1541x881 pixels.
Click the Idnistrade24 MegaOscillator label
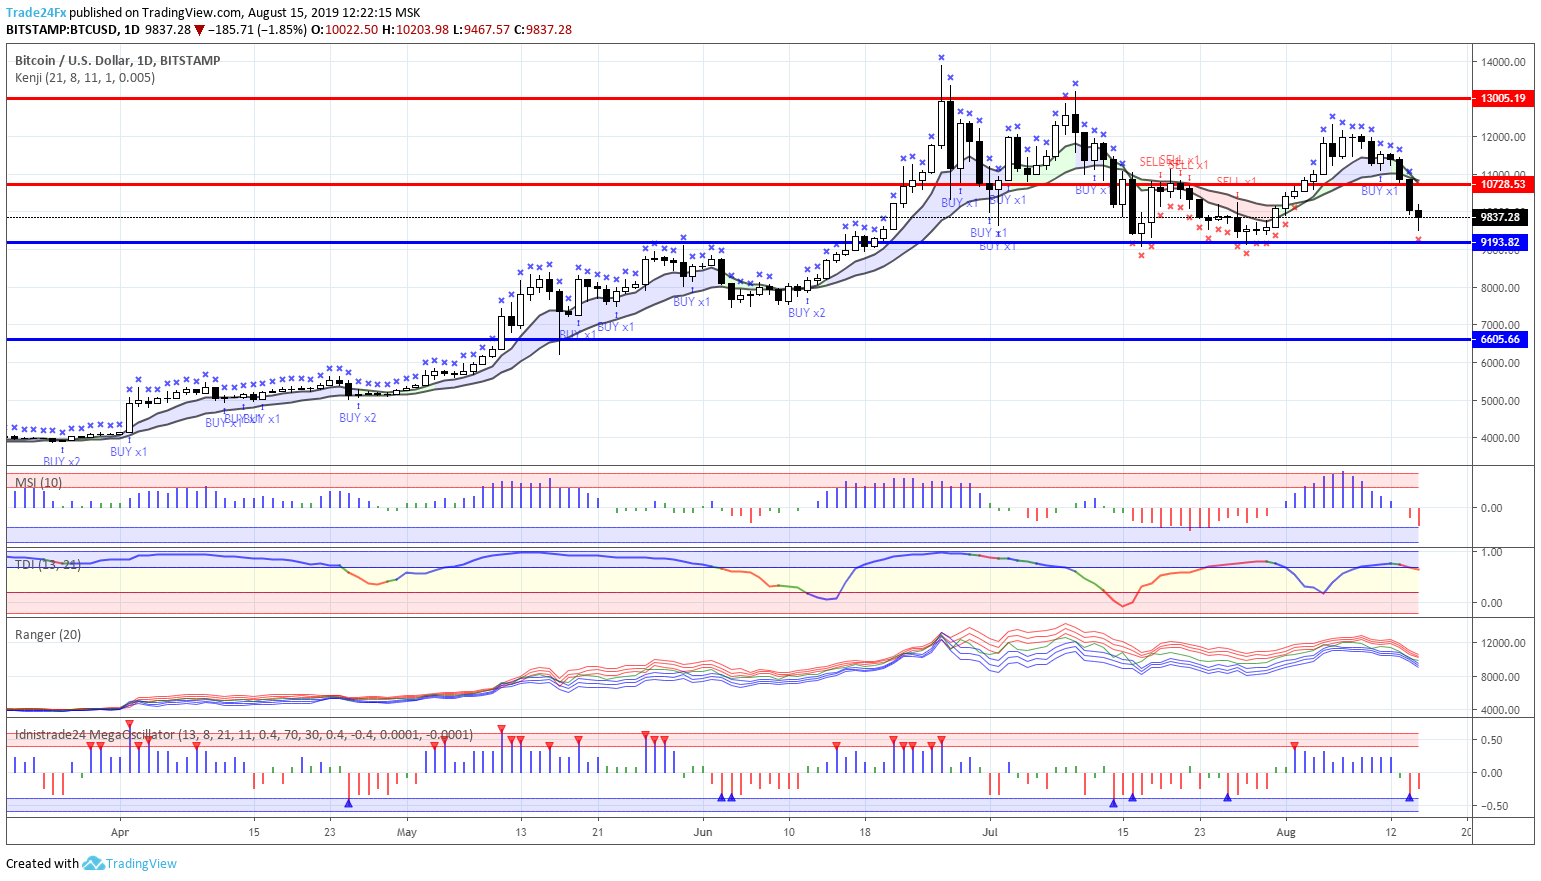[x=244, y=734]
